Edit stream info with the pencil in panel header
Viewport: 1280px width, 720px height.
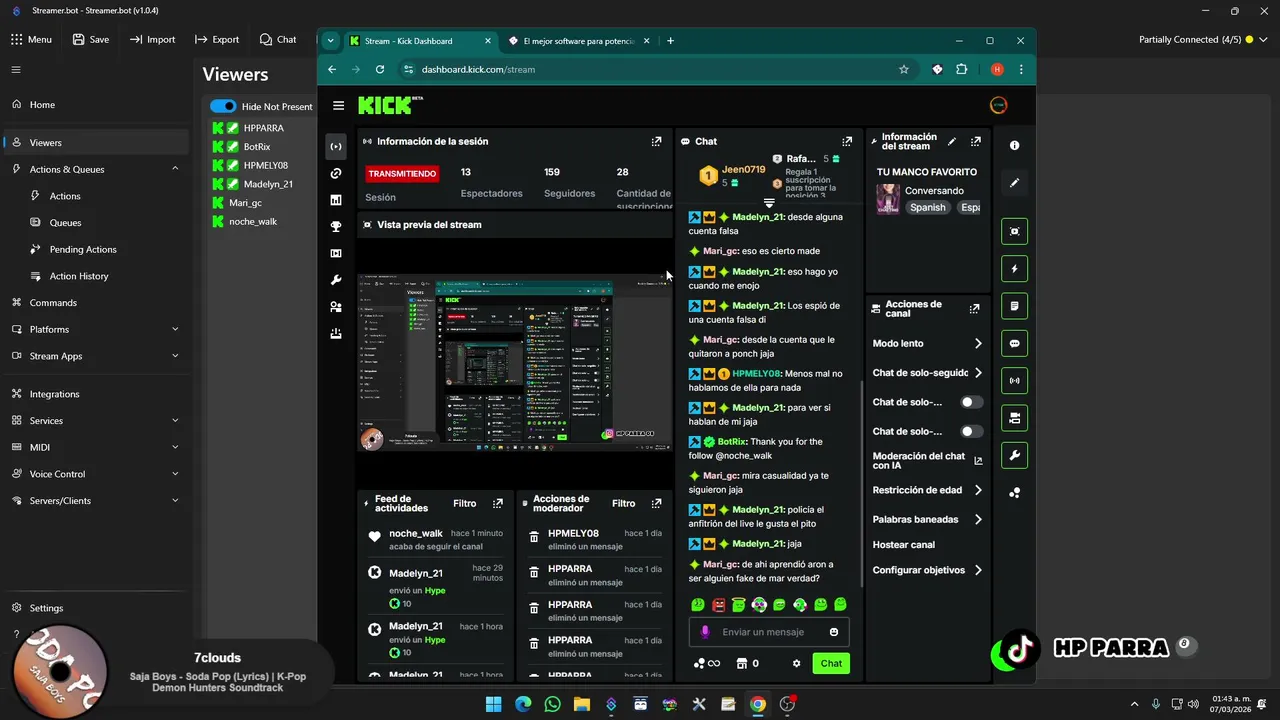click(x=952, y=142)
